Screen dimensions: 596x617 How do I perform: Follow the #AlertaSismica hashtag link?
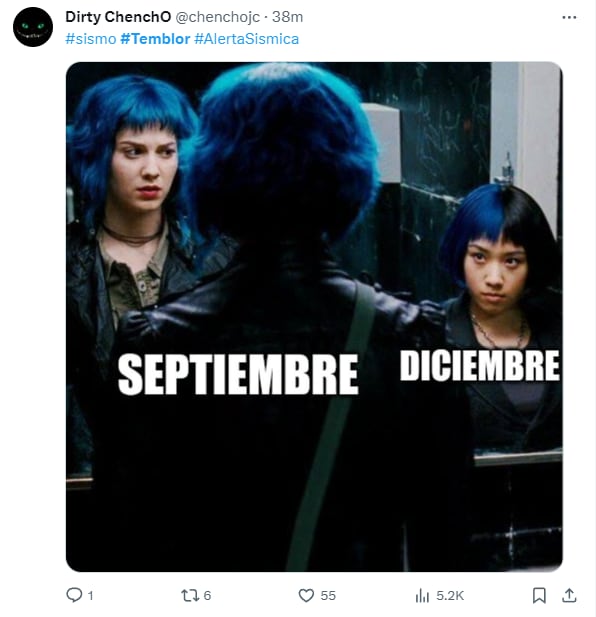click(x=246, y=39)
